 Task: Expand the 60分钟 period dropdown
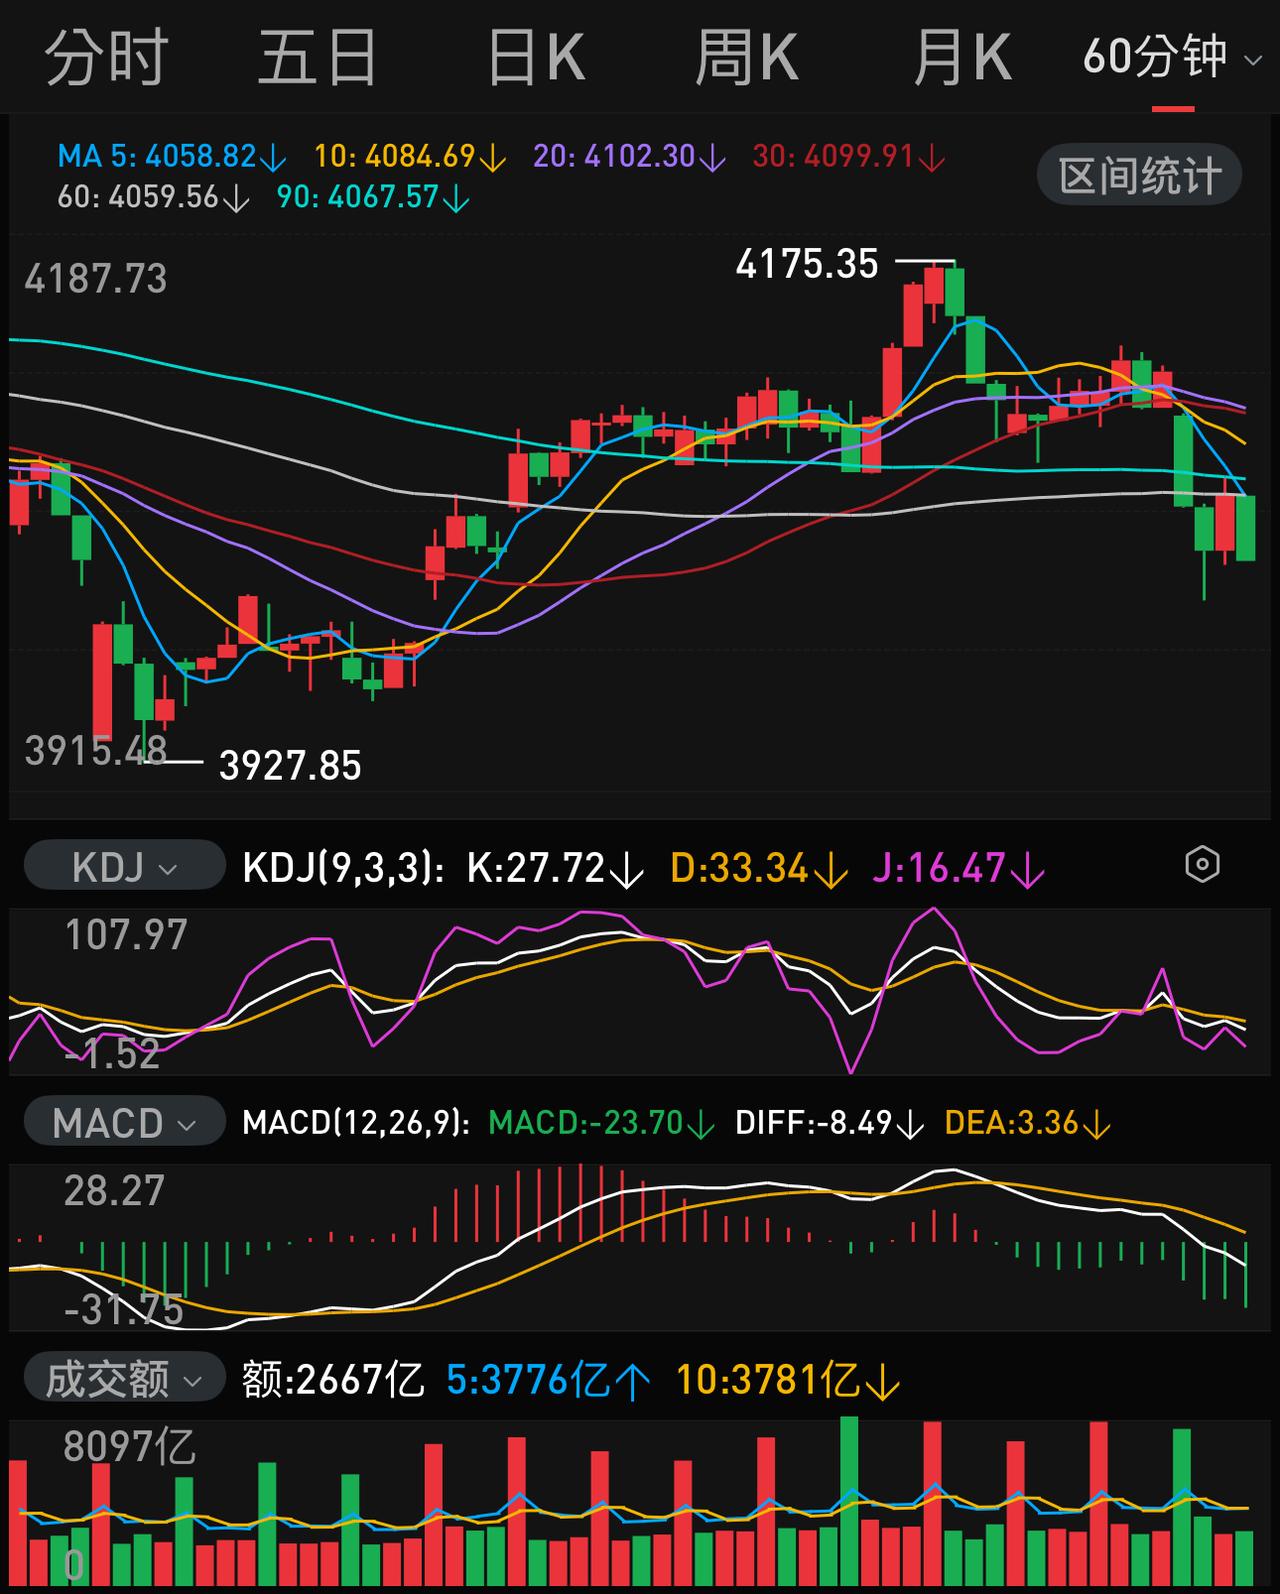tap(1172, 57)
